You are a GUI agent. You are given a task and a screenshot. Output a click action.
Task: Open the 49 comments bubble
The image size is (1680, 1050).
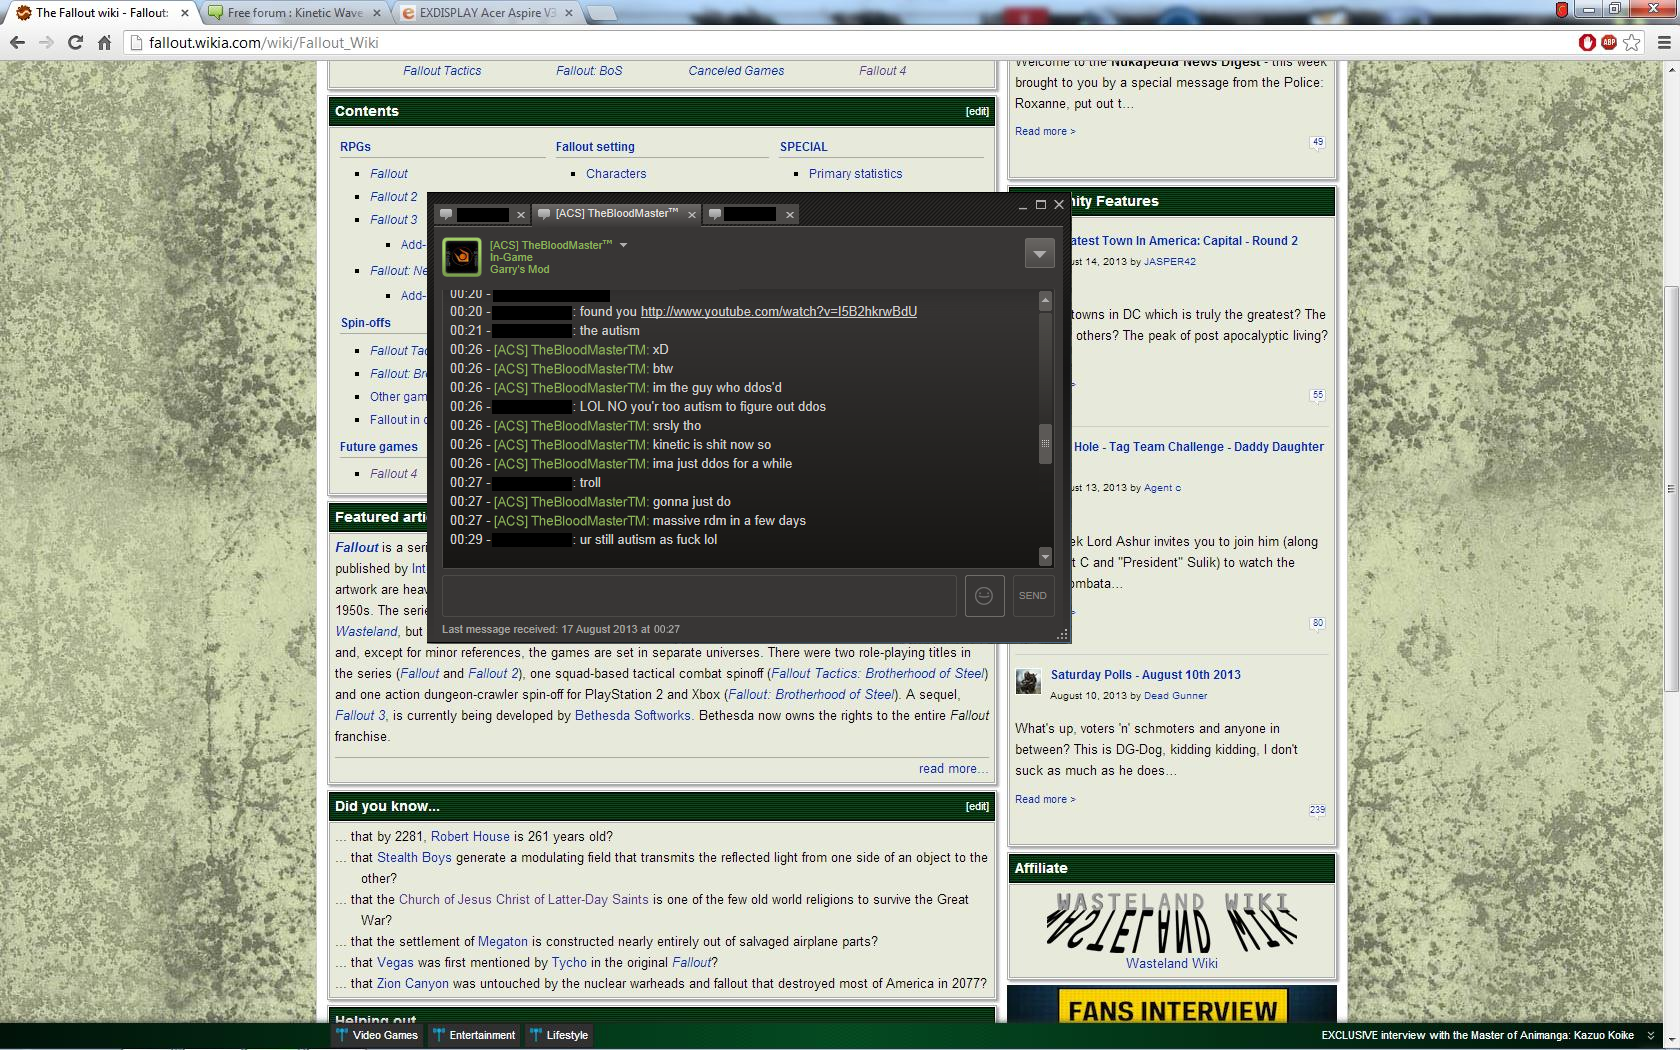coord(1317,142)
